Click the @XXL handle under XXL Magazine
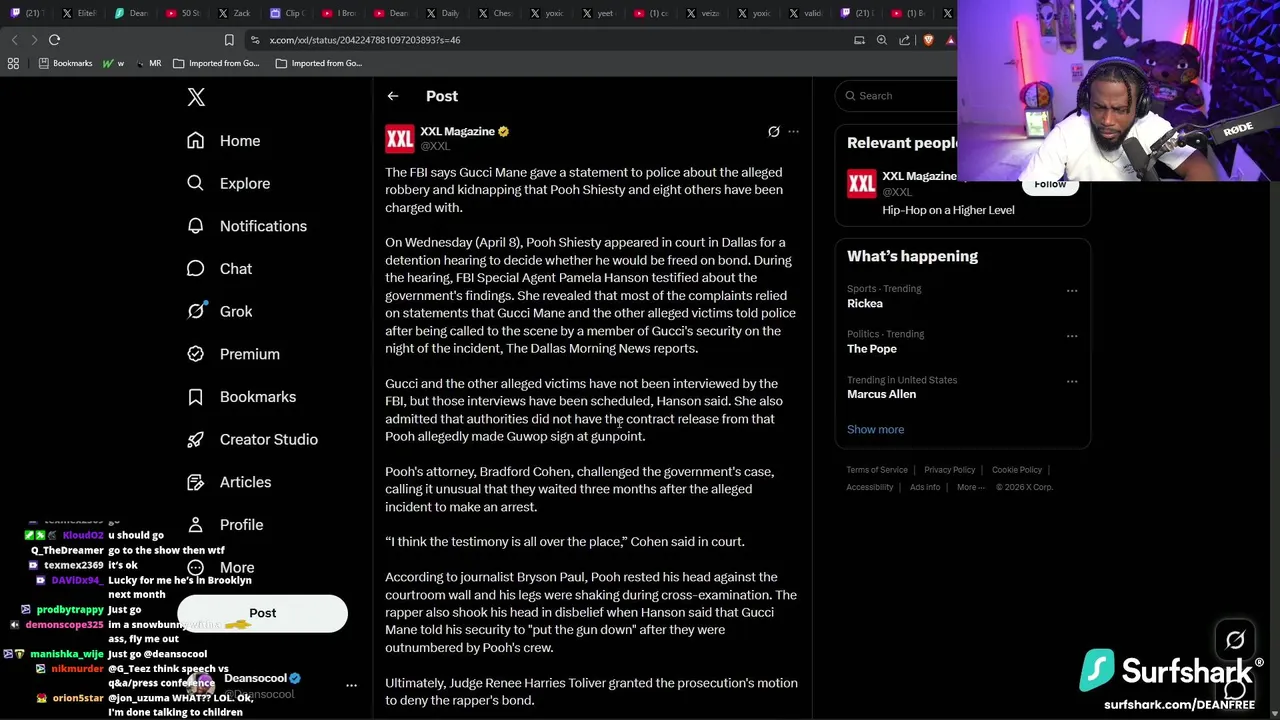 (435, 146)
